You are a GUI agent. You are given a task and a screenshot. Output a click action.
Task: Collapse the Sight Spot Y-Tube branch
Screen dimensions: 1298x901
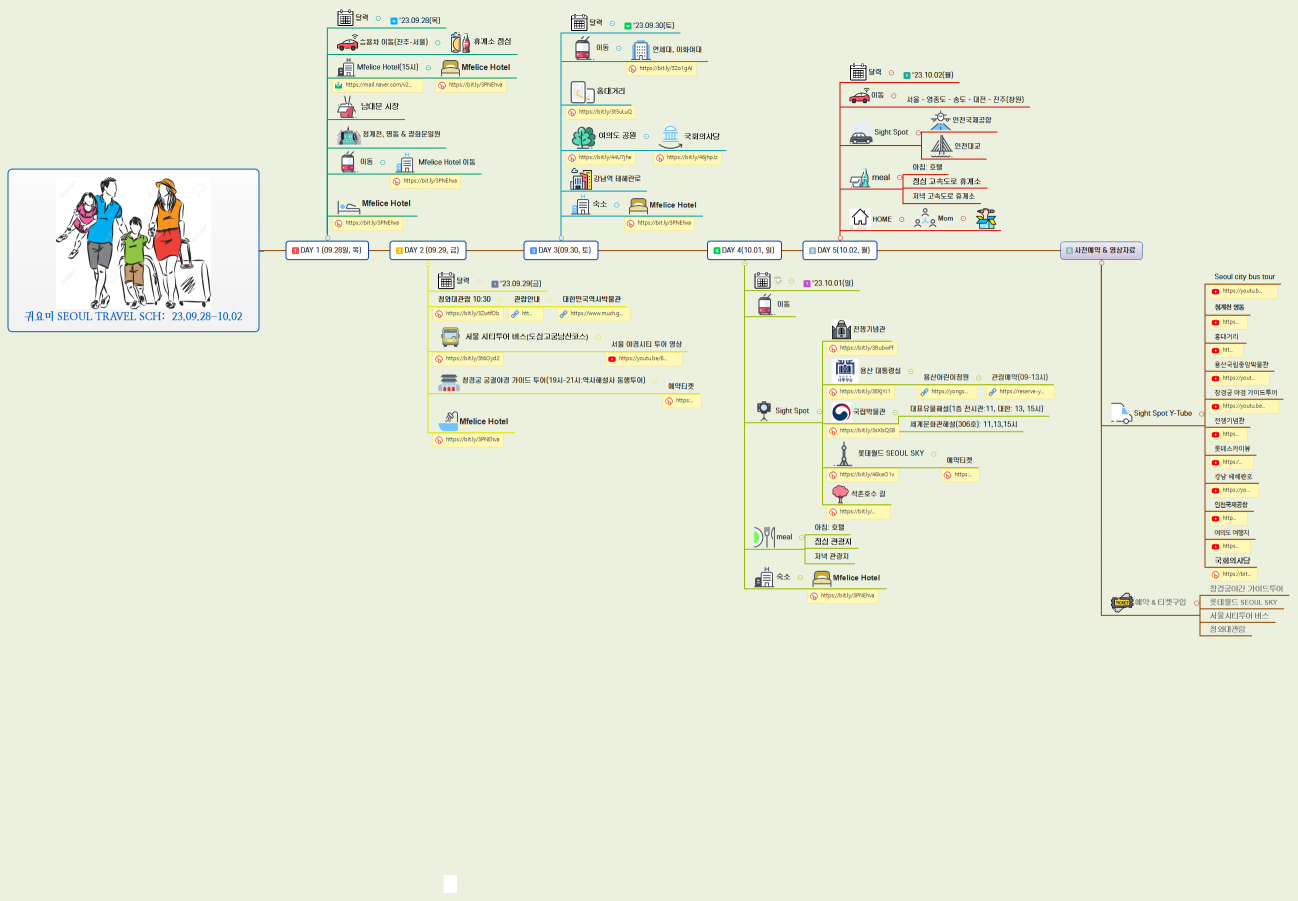pyautogui.click(x=1201, y=413)
